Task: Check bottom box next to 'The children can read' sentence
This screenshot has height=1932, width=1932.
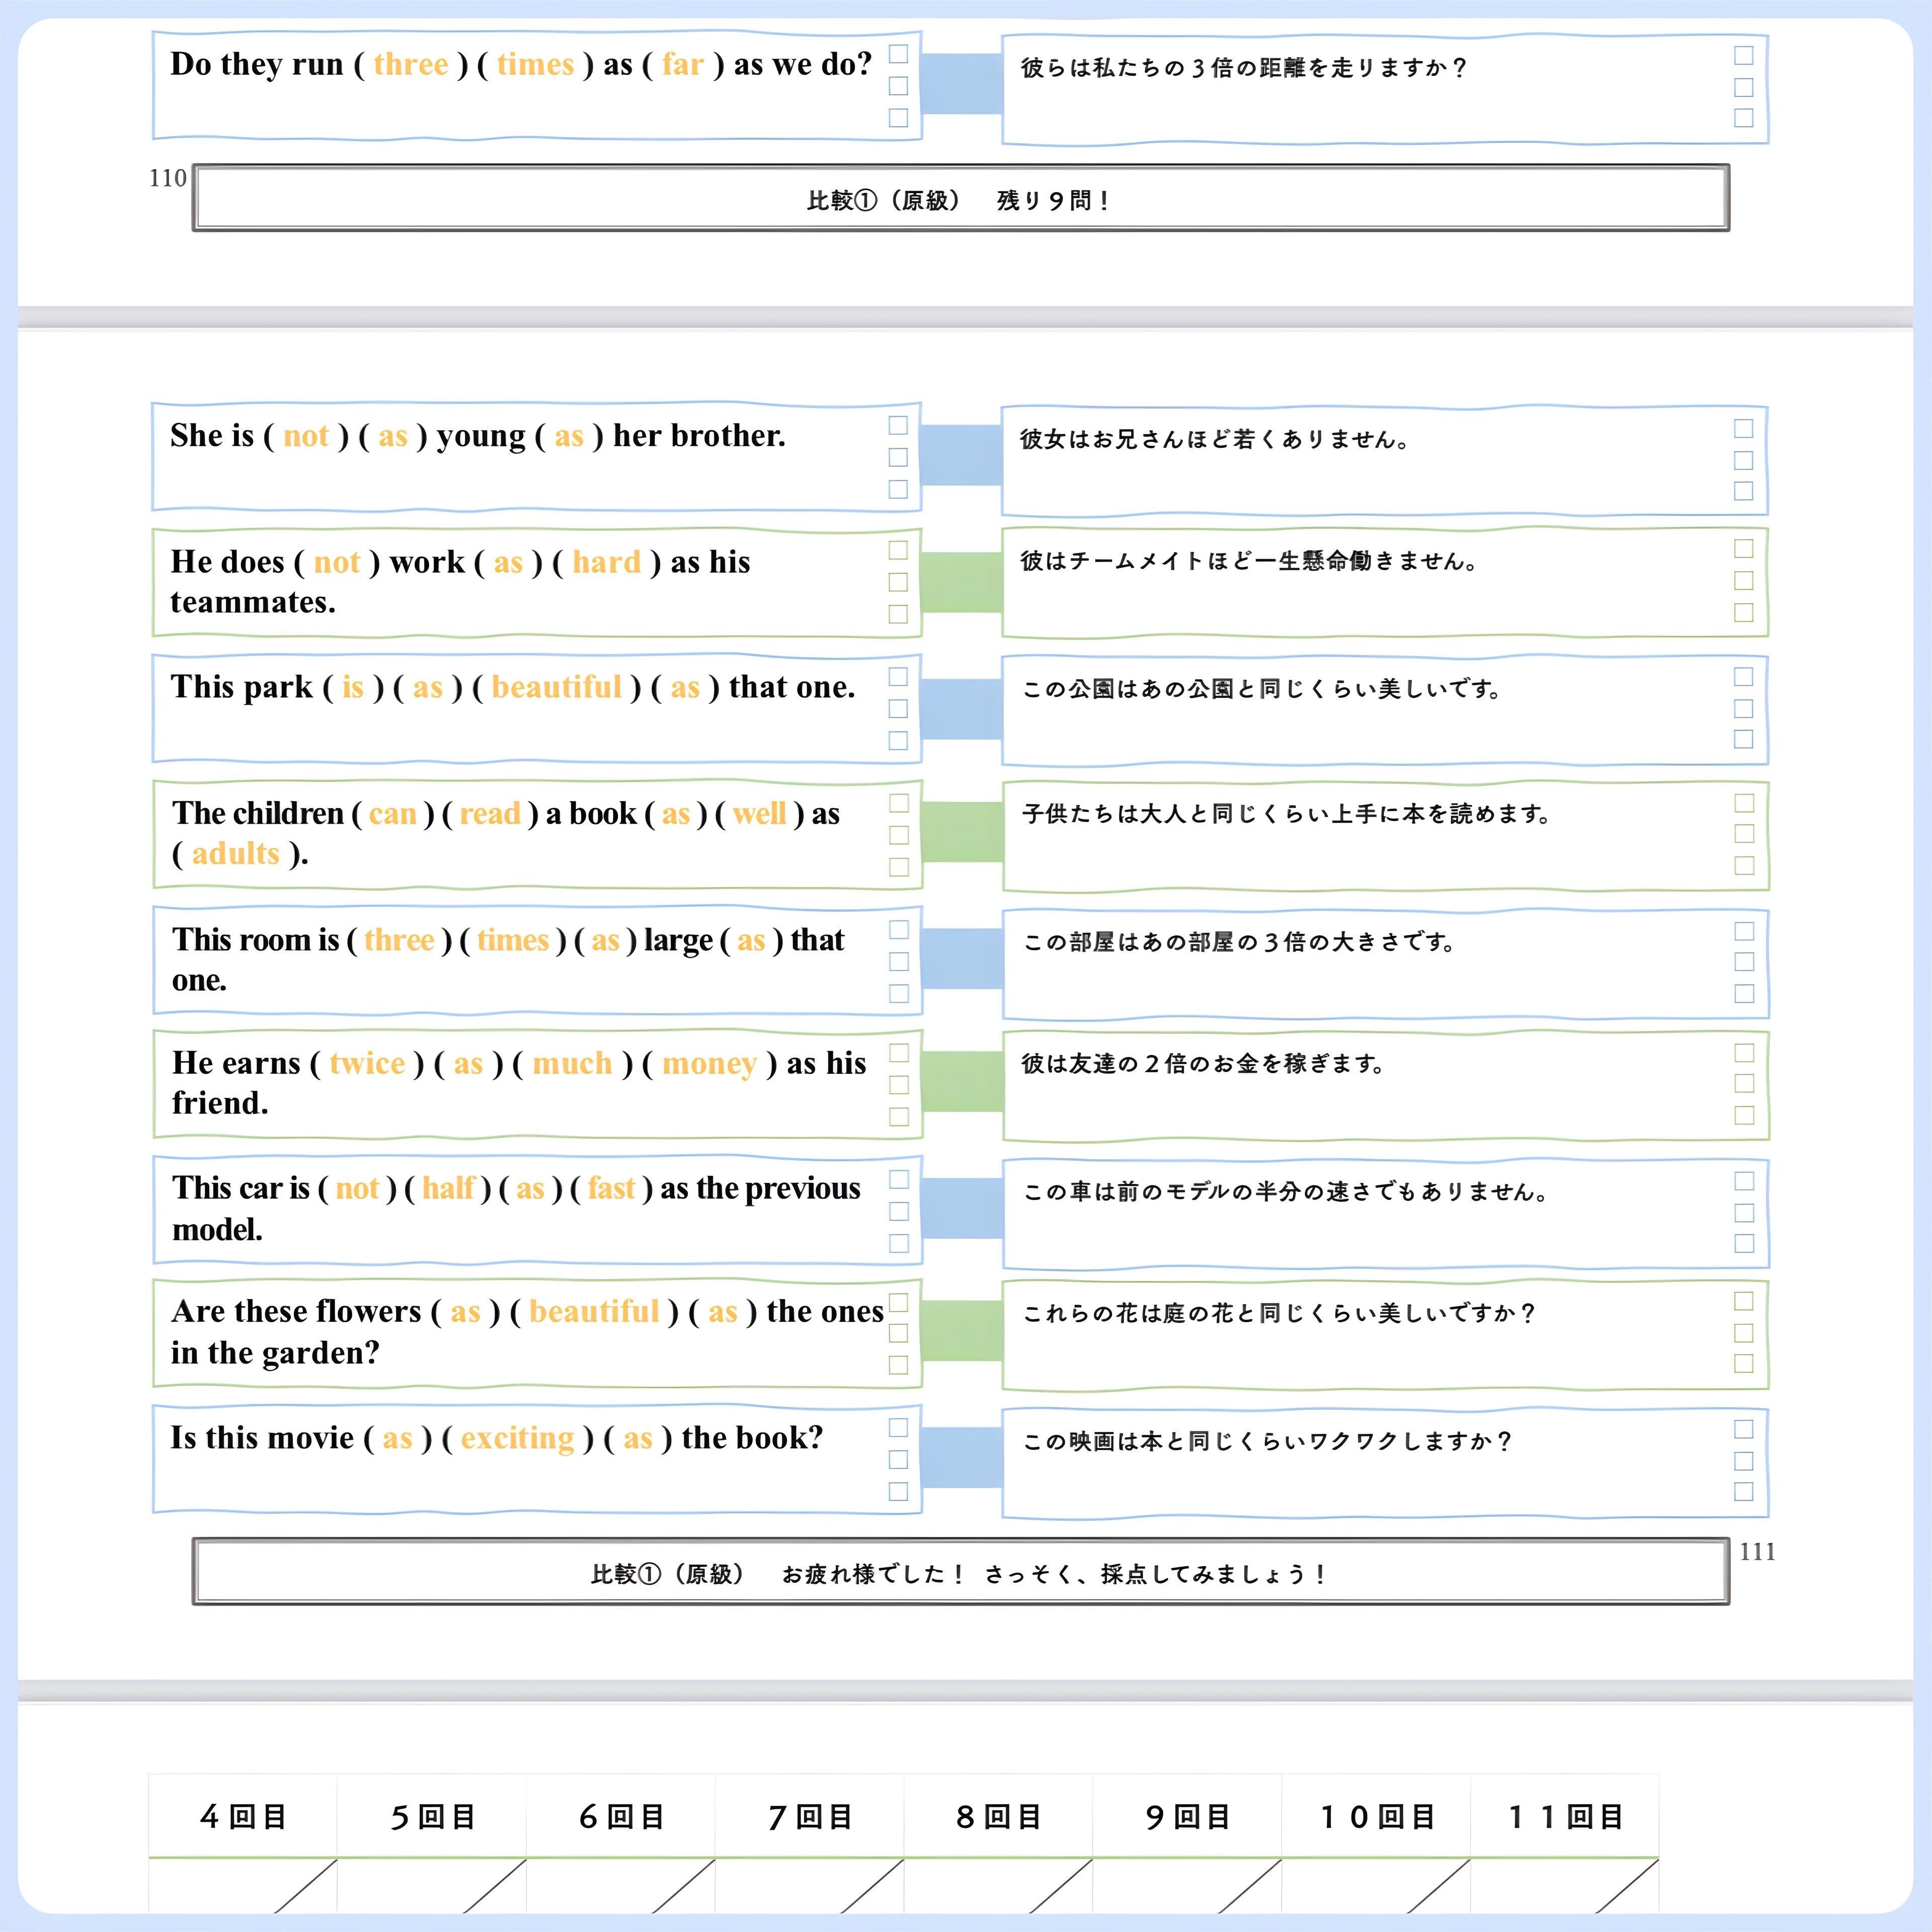Action: pyautogui.click(x=898, y=867)
